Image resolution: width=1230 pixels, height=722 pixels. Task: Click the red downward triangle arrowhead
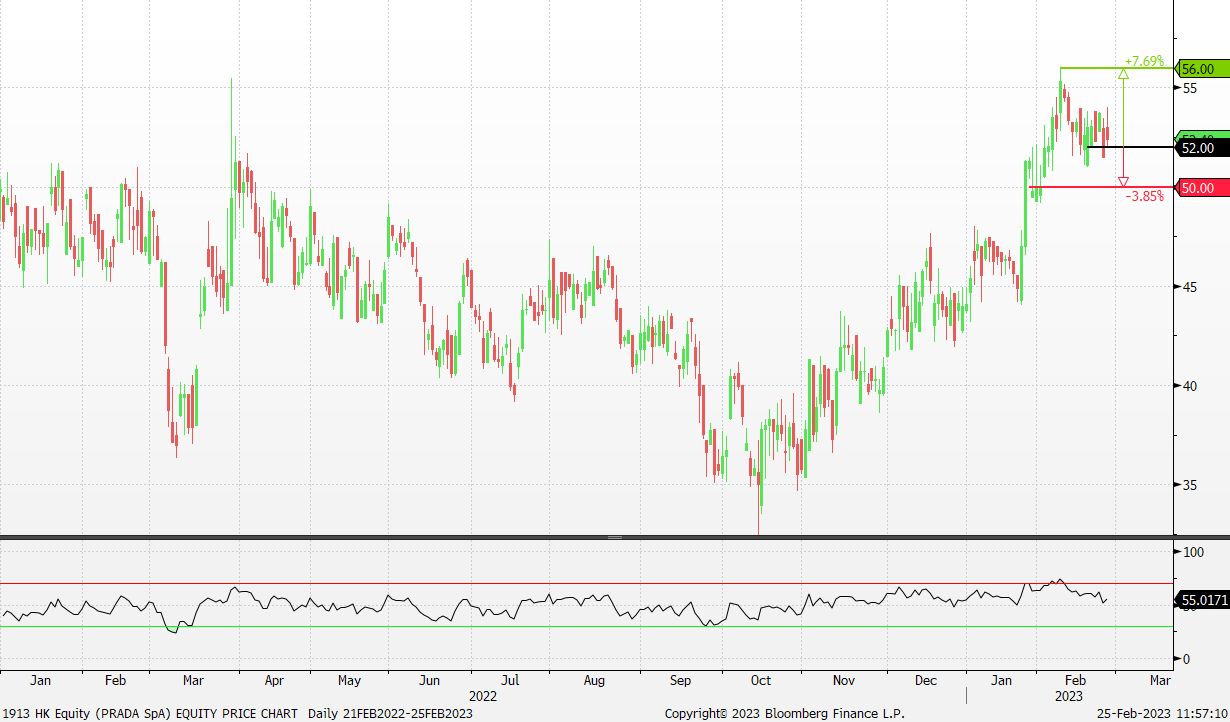tap(1124, 181)
